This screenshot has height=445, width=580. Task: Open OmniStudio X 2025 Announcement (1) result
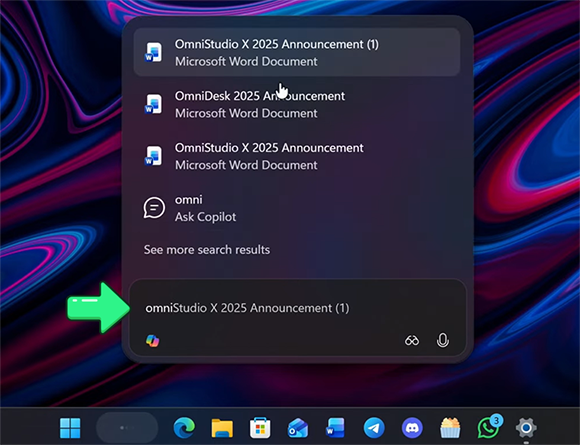pyautogui.click(x=297, y=52)
